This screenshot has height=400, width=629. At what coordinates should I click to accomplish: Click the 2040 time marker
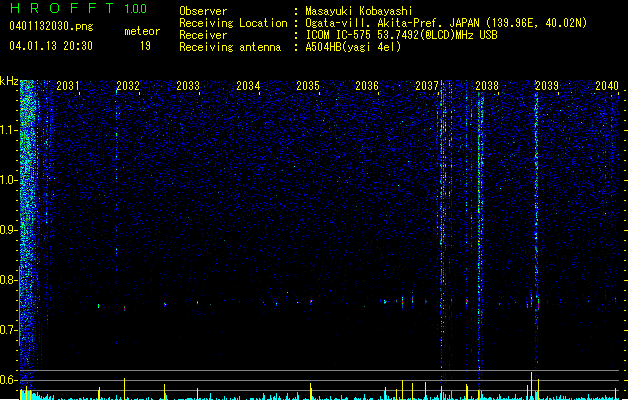(607, 85)
